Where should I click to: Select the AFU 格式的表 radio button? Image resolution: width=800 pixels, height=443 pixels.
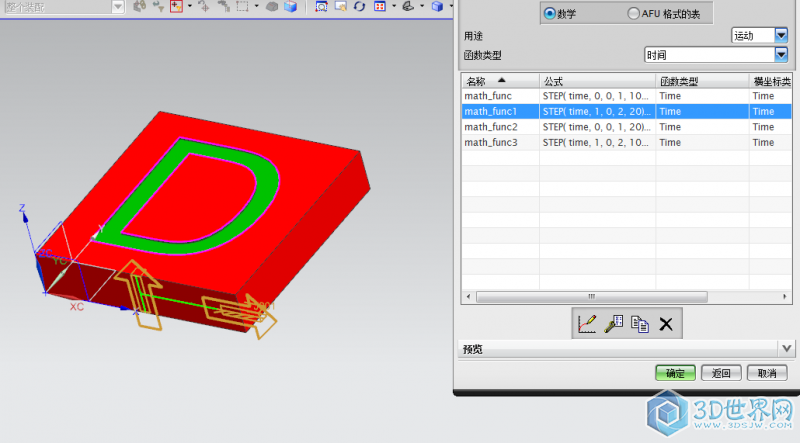[633, 14]
